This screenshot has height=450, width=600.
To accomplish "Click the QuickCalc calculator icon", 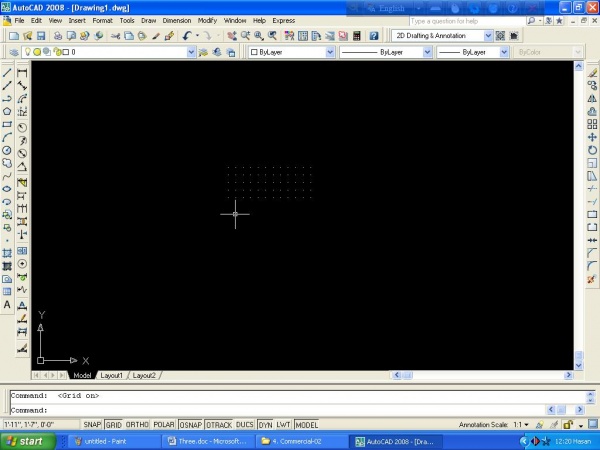I will (357, 36).
